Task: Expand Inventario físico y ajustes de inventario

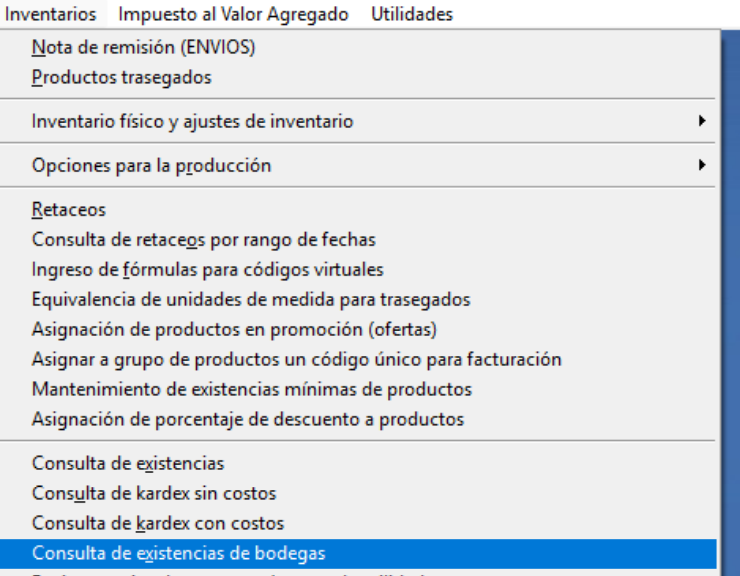Action: pos(192,121)
